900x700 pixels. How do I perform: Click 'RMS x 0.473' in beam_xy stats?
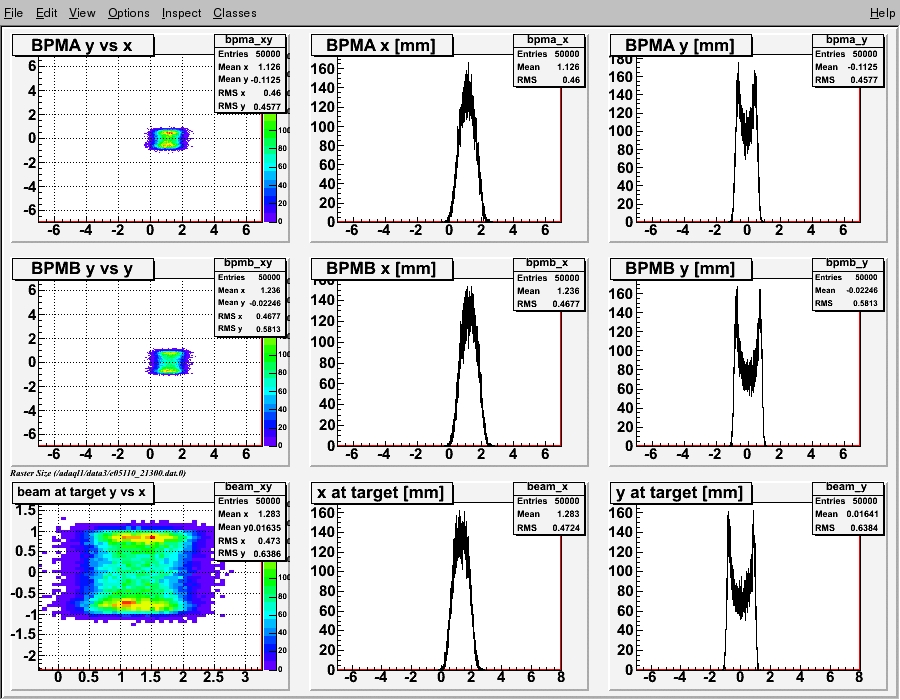pyautogui.click(x=249, y=540)
